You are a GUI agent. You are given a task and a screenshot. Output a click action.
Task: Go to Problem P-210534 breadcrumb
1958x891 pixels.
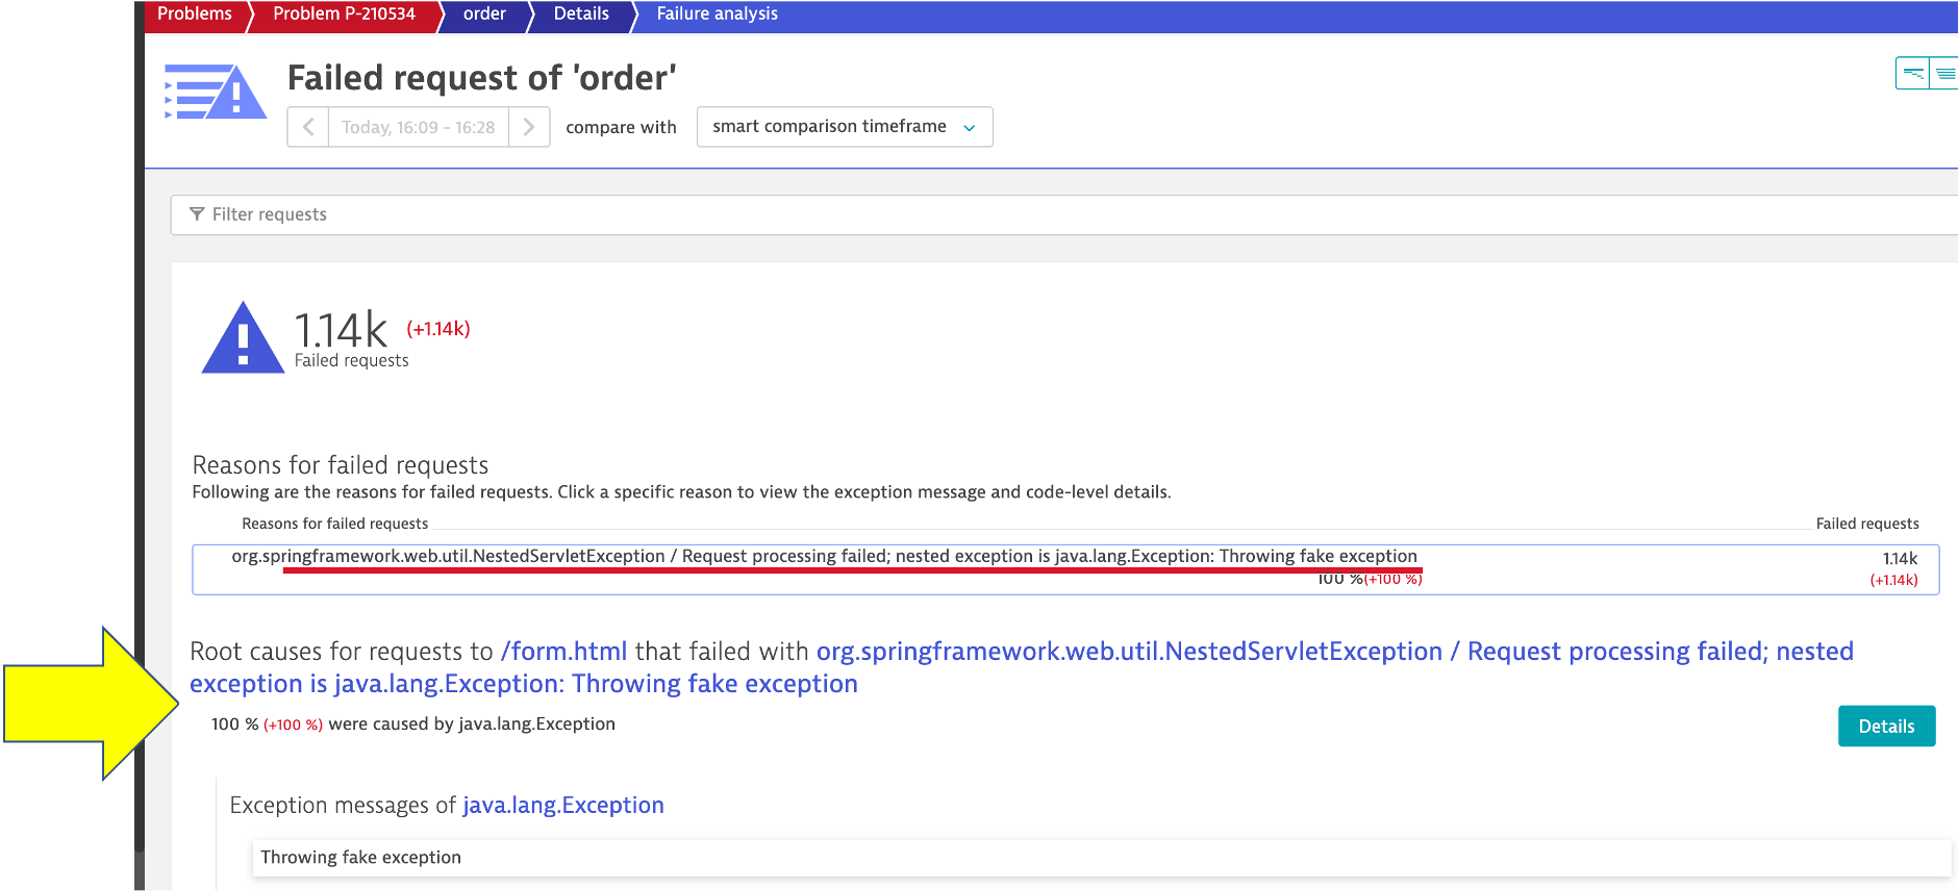(x=343, y=14)
